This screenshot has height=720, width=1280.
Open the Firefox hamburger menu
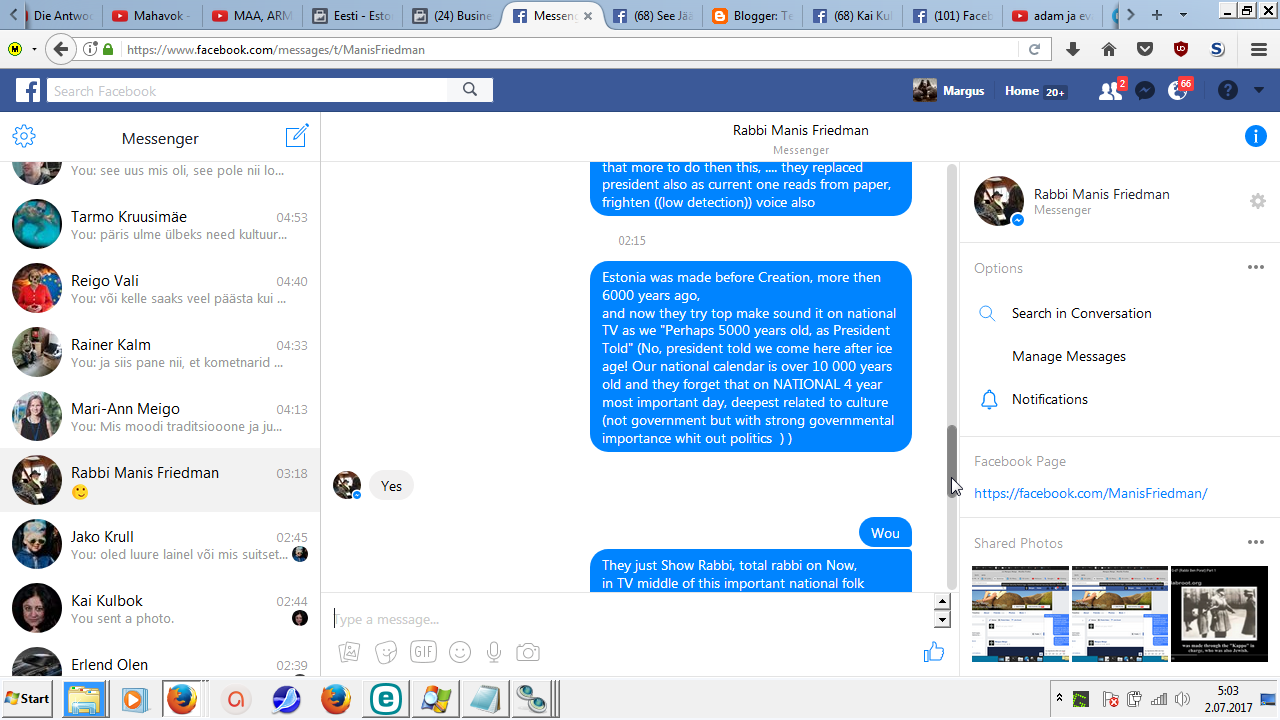tap(1258, 49)
